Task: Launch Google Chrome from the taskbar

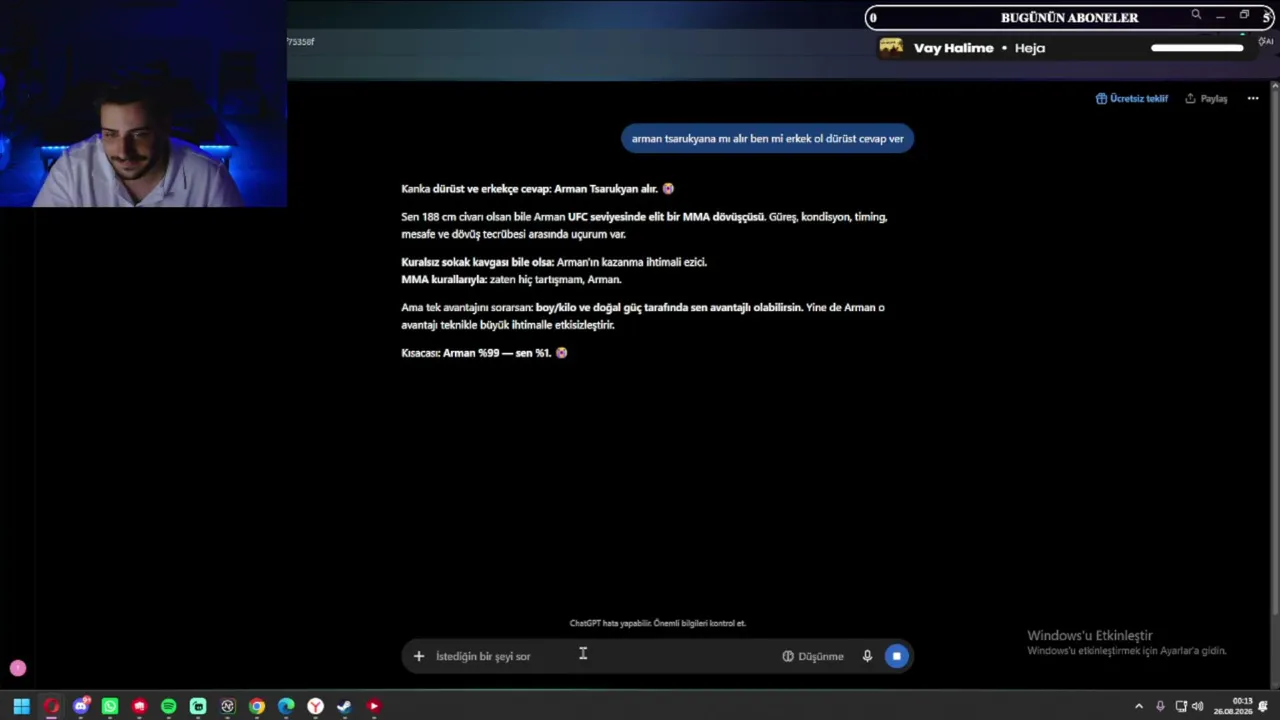Action: click(257, 707)
